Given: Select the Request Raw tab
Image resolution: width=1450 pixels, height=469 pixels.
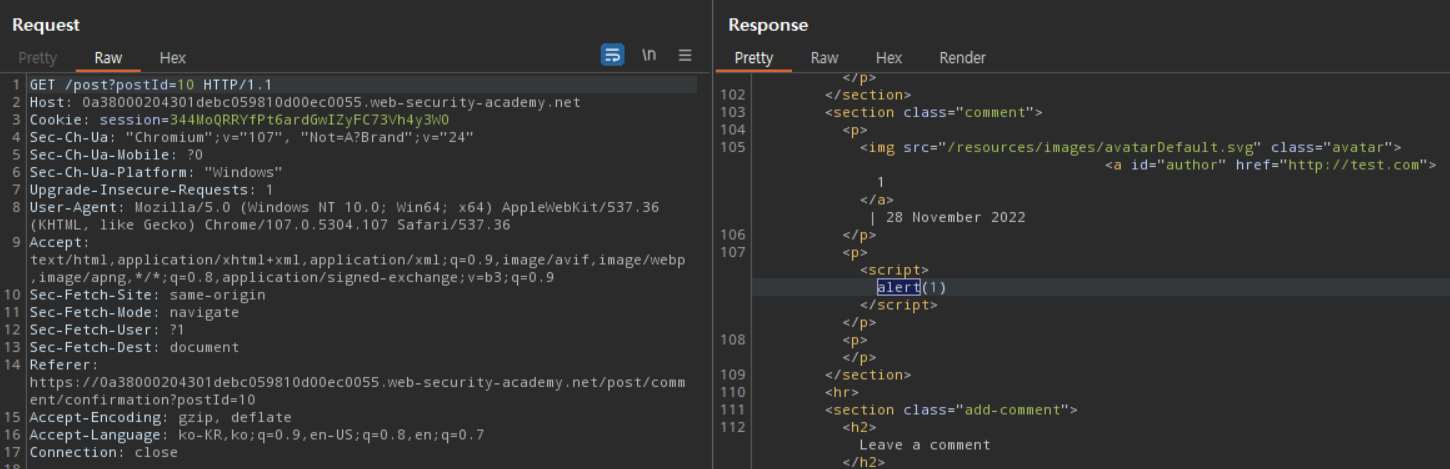Looking at the screenshot, I should pyautogui.click(x=108, y=58).
